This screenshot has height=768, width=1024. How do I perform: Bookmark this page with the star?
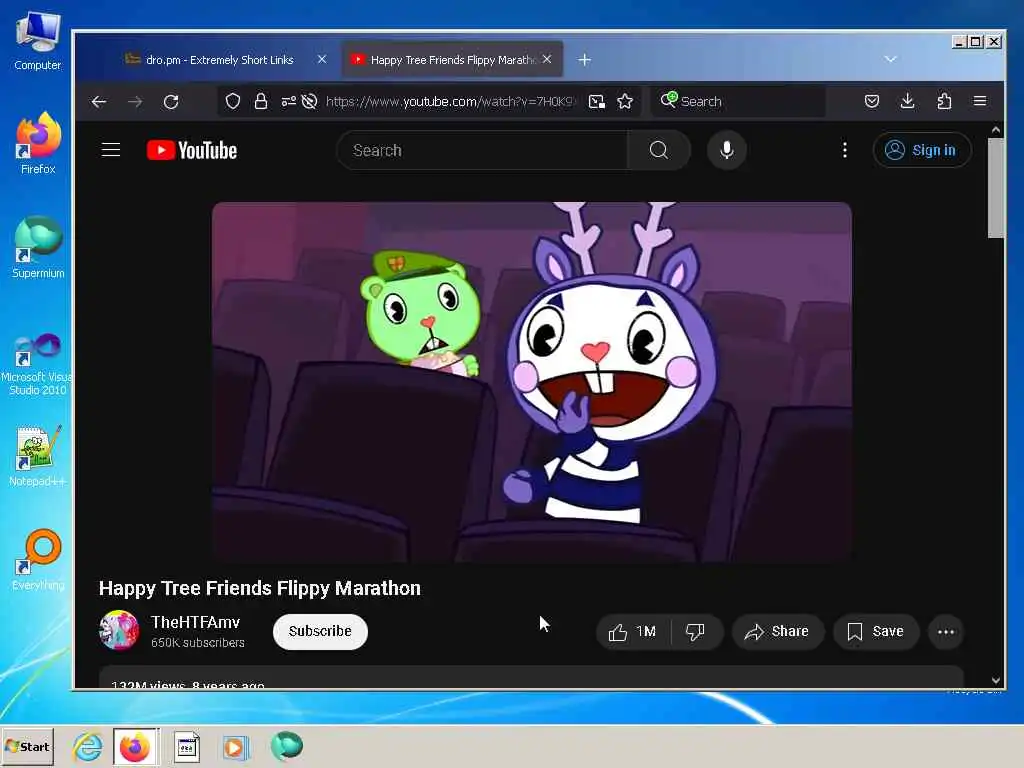[x=625, y=101]
